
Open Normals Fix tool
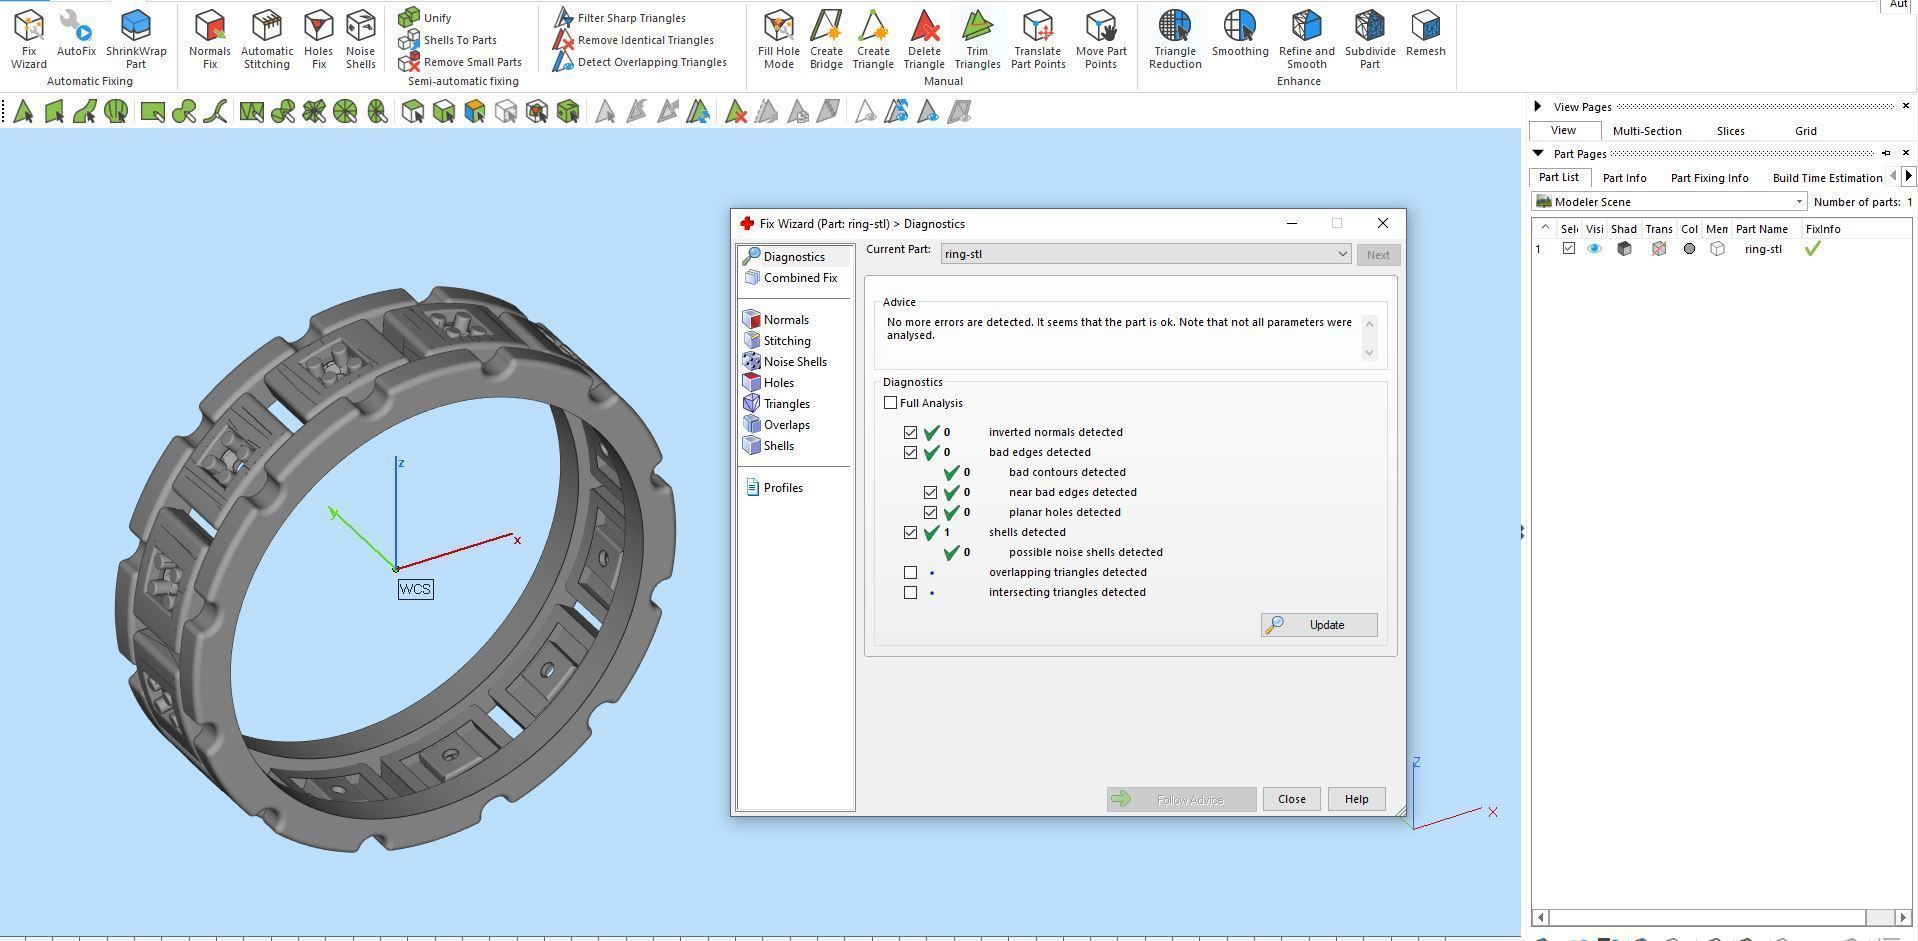pyautogui.click(x=209, y=39)
